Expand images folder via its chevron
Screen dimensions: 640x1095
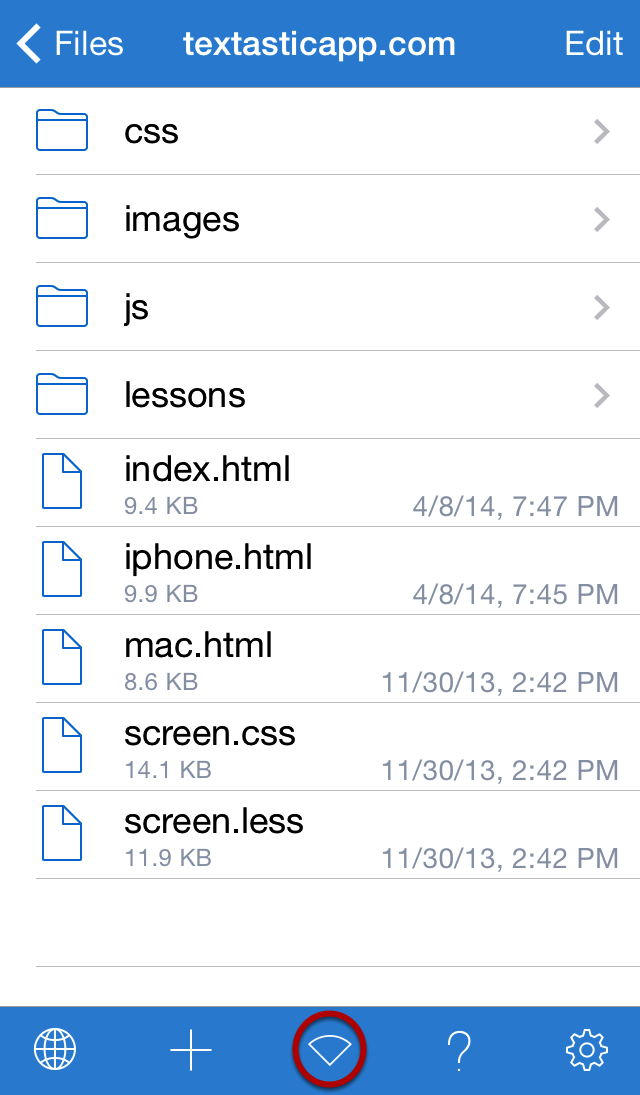click(602, 219)
